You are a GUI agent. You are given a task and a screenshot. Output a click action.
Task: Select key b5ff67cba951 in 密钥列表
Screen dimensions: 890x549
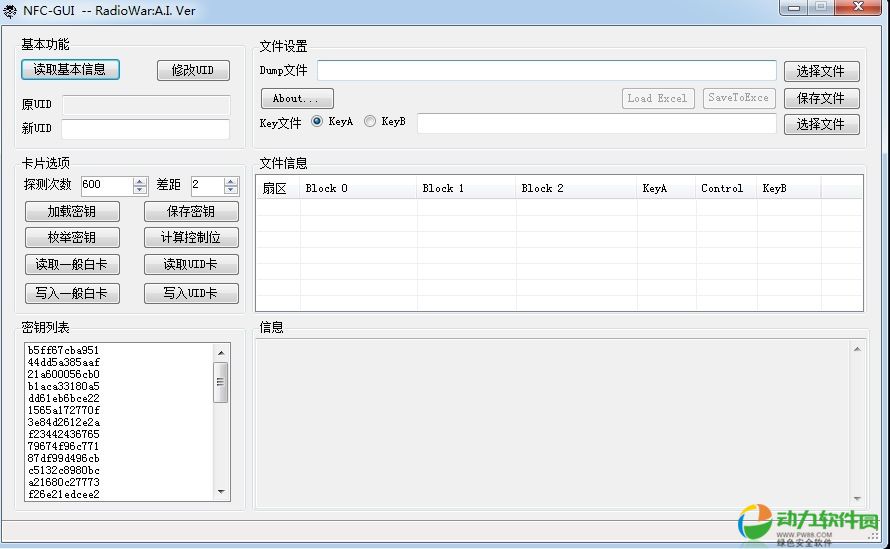coord(64,350)
